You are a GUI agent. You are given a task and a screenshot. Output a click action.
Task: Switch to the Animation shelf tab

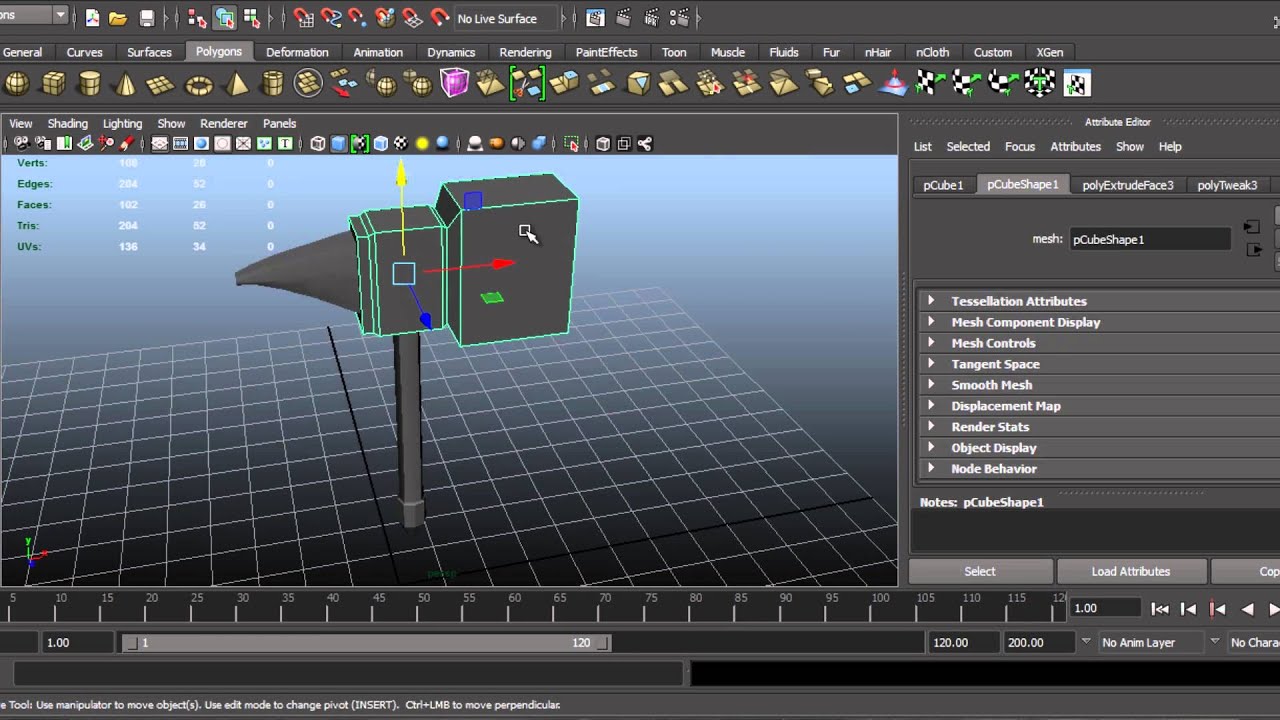pos(378,52)
